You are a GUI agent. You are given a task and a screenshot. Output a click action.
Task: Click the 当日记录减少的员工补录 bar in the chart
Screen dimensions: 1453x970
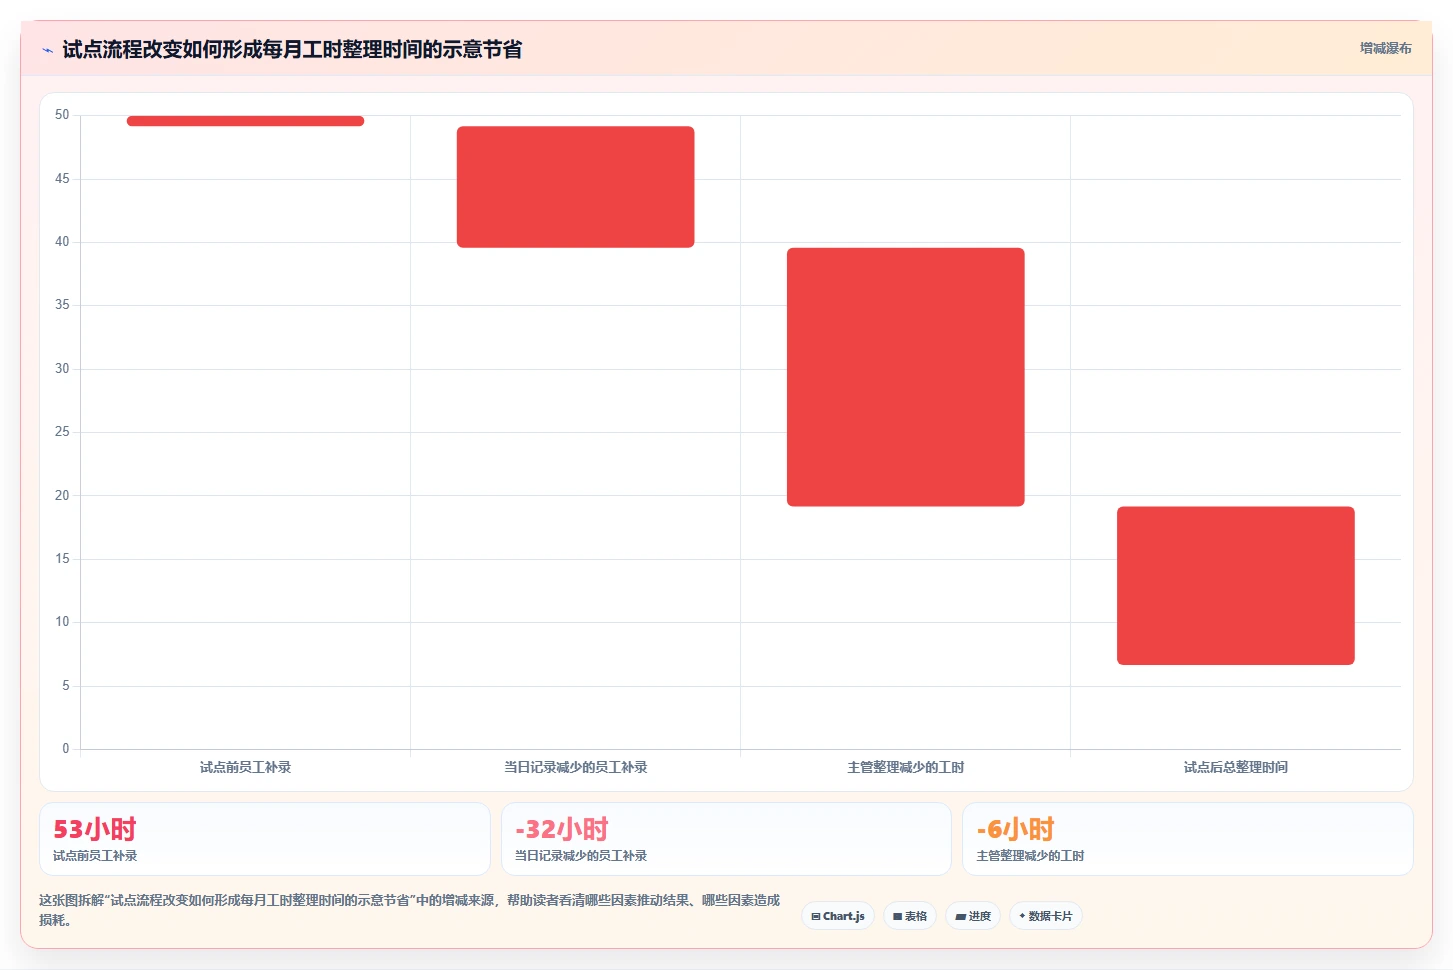point(575,187)
